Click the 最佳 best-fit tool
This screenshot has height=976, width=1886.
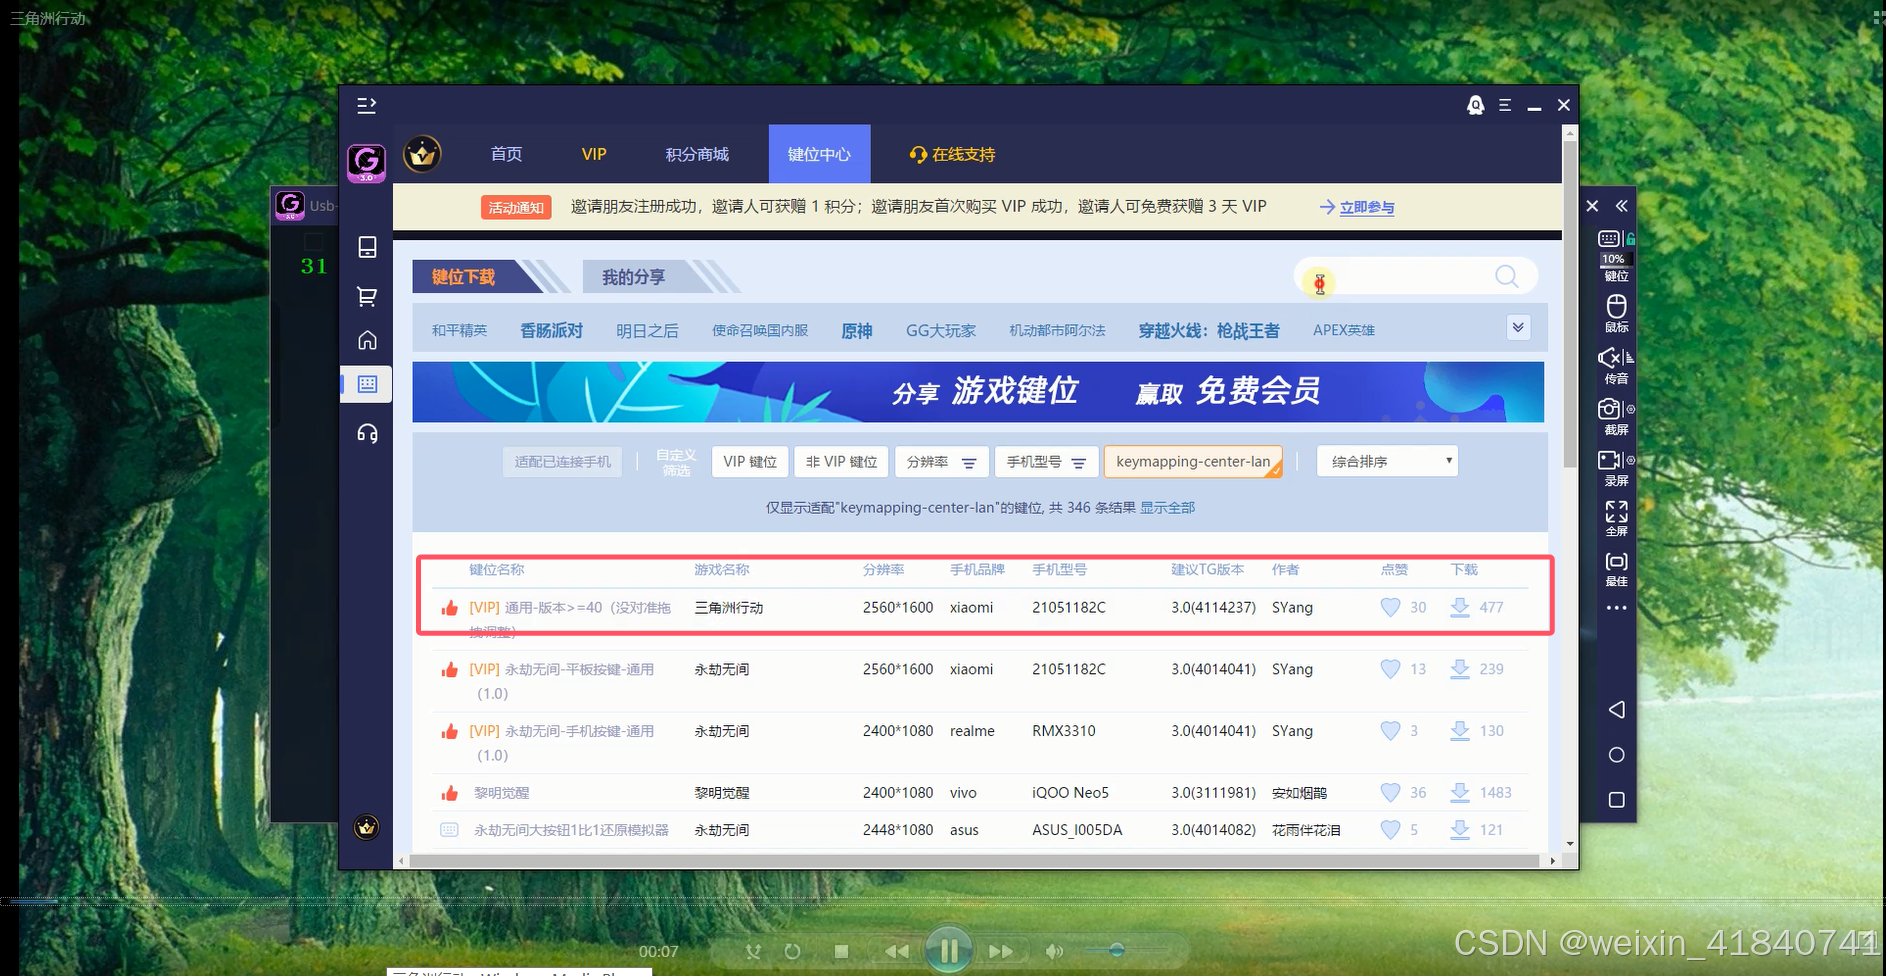click(x=1616, y=568)
